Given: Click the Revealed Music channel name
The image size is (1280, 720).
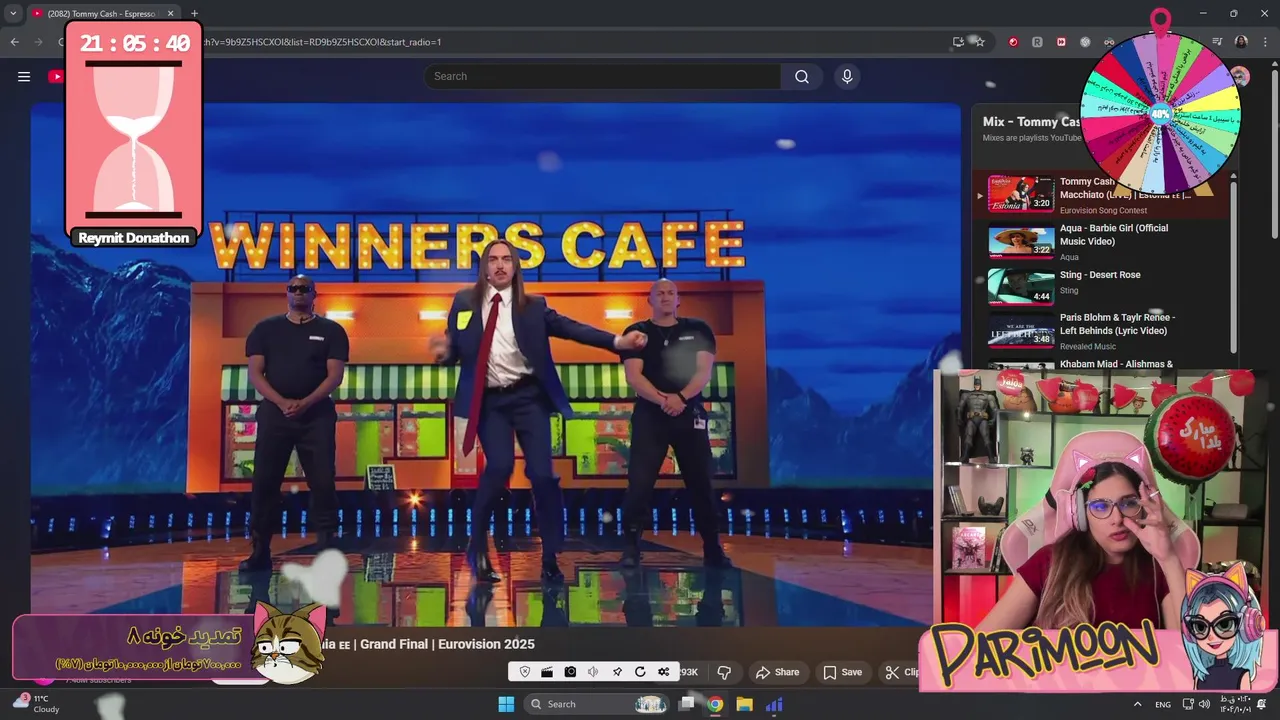Looking at the screenshot, I should (x=1088, y=346).
